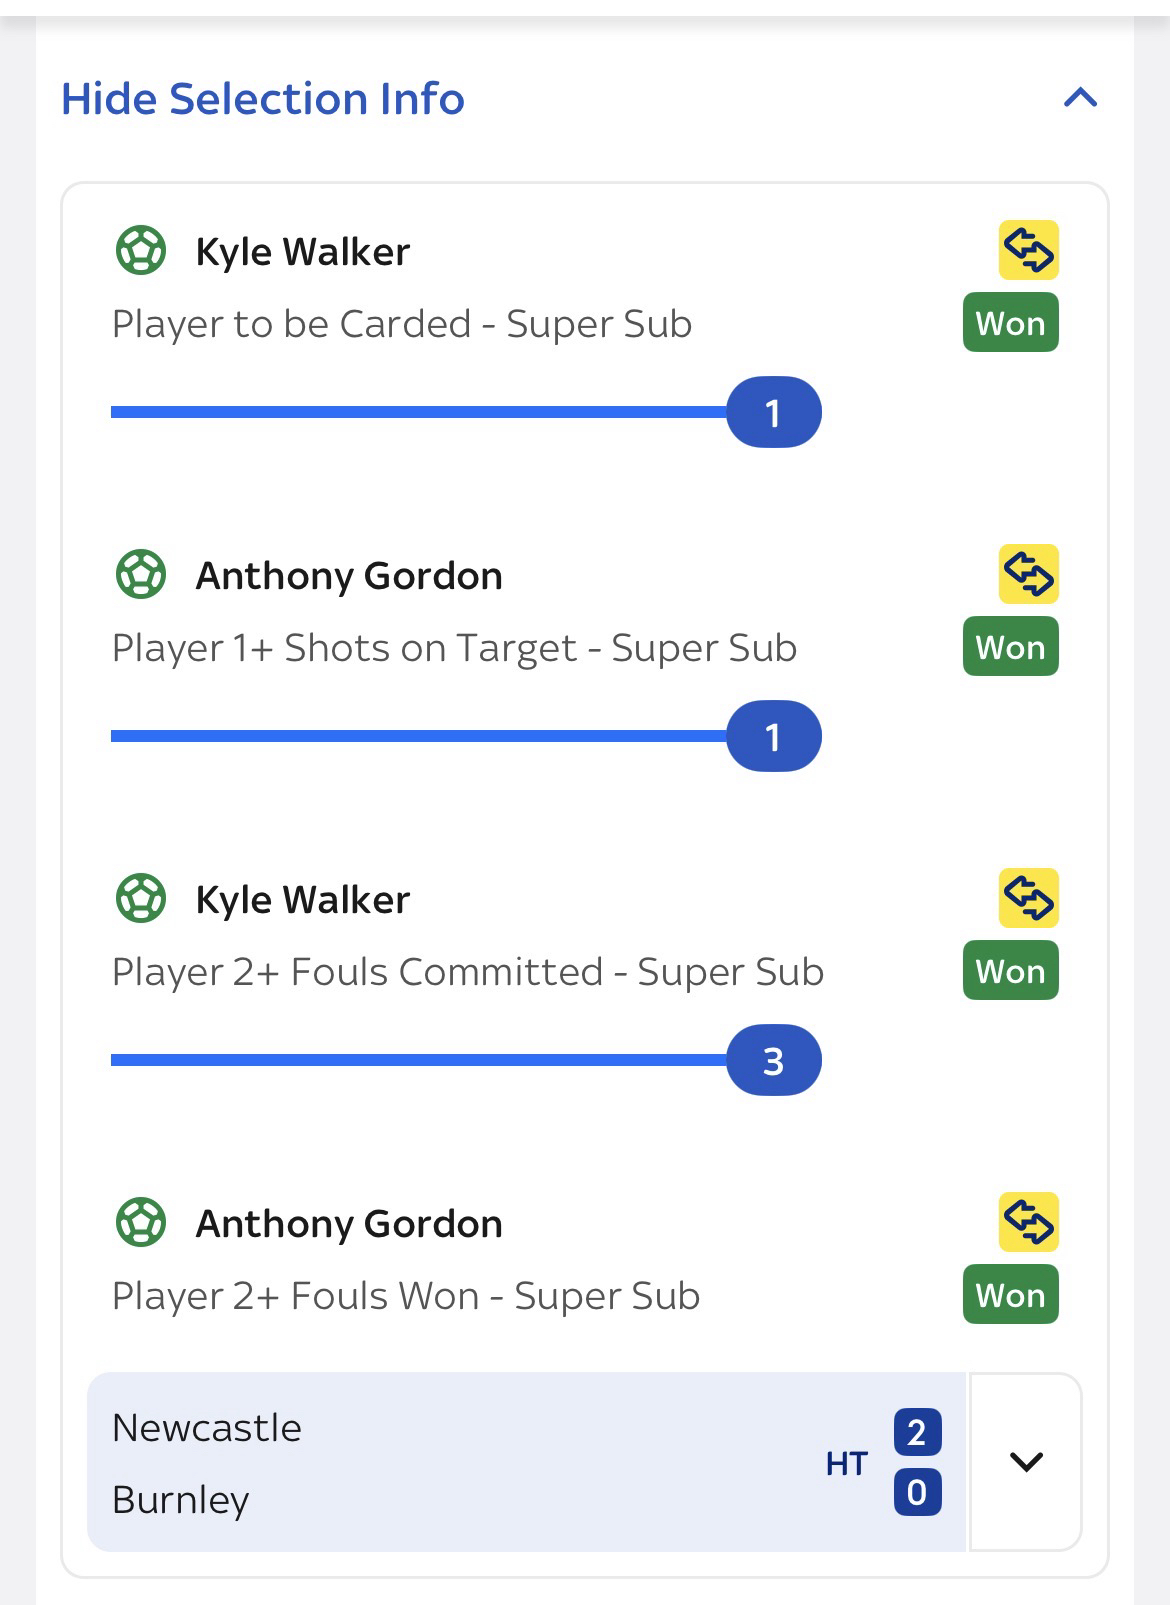Select the Player 2+ Fouls Won market text
The height and width of the screenshot is (1605, 1170).
[405, 1296]
